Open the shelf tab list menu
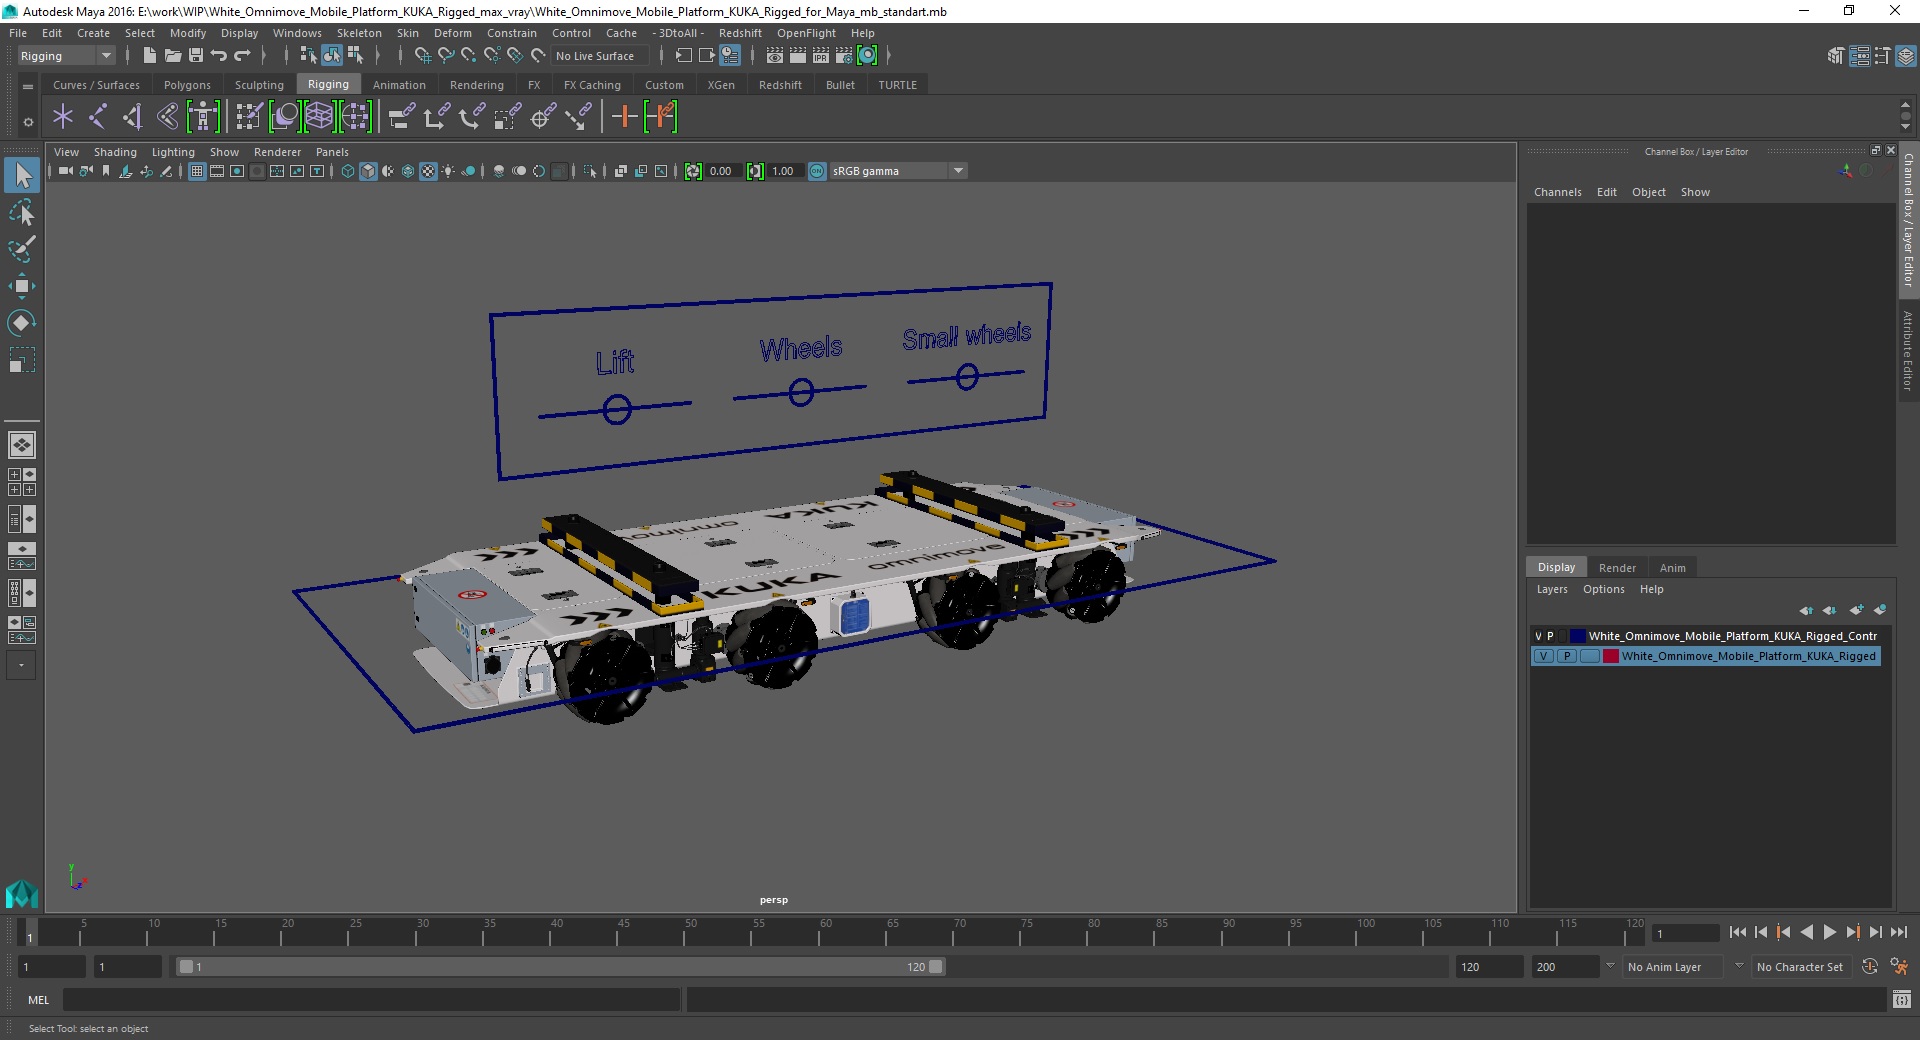The image size is (1920, 1040). [28, 86]
